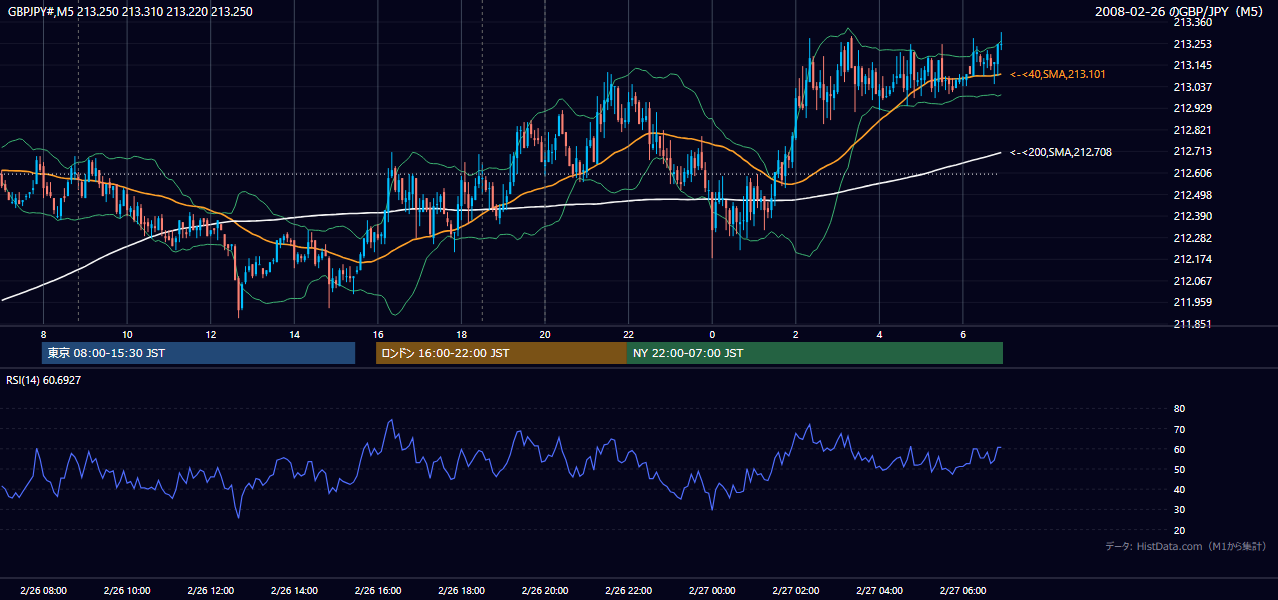Click the Tokyo 08:00-15:30 JST session bar

(x=198, y=353)
